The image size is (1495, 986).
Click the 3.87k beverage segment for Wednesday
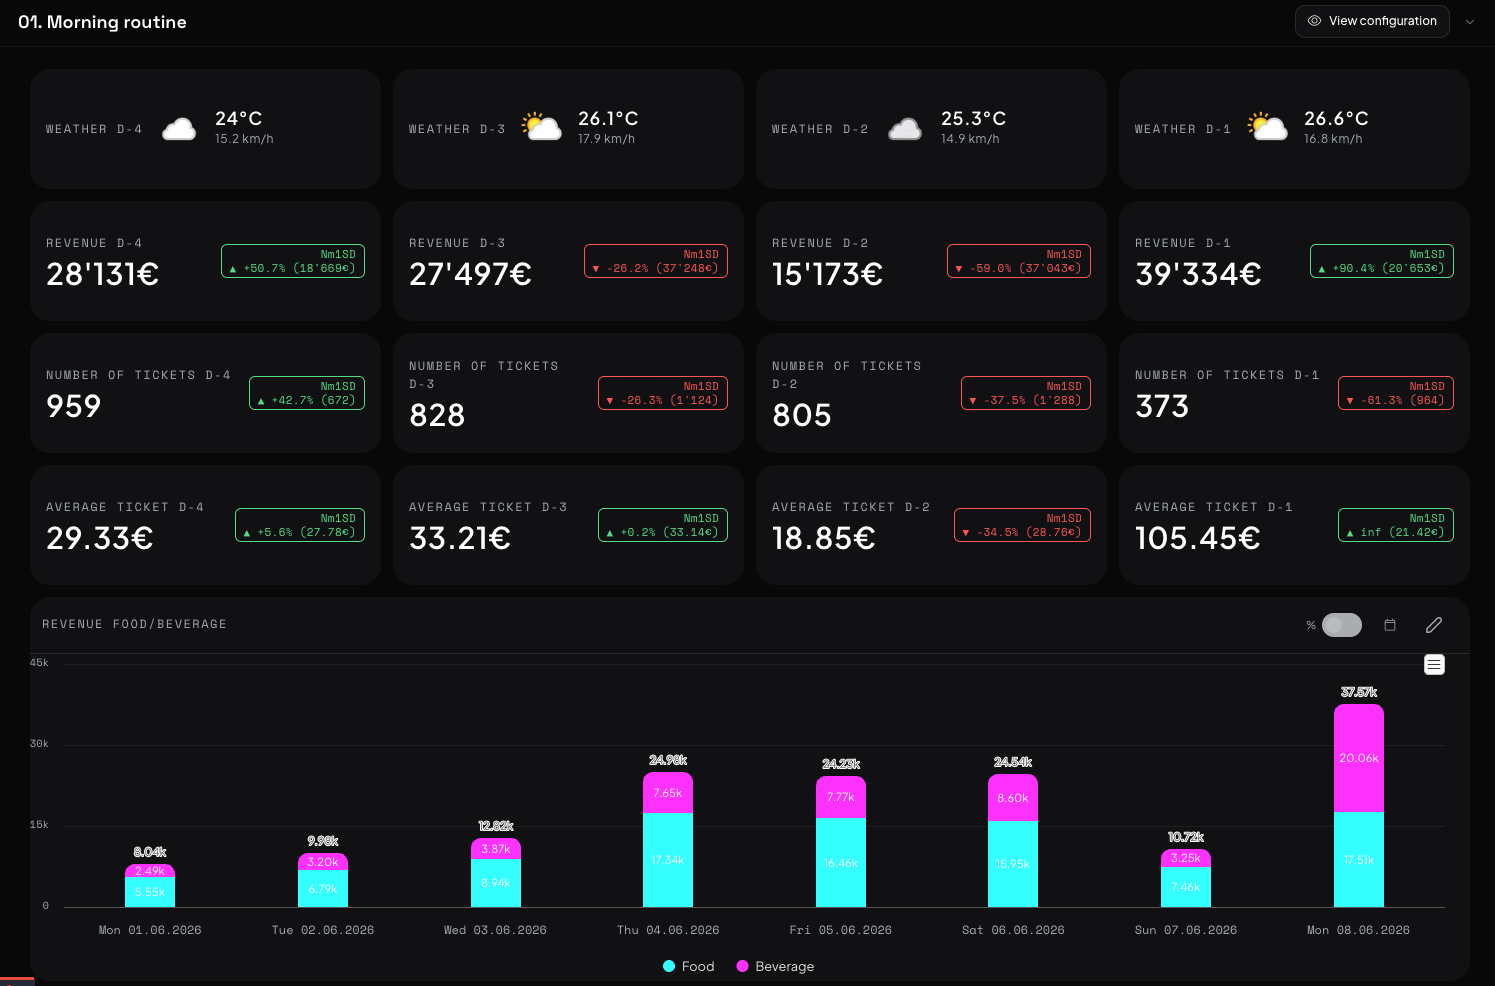tap(496, 849)
